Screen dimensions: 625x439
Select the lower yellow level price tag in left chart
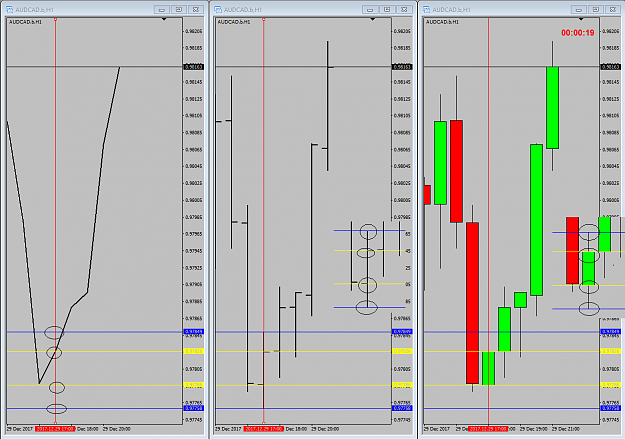click(x=194, y=385)
